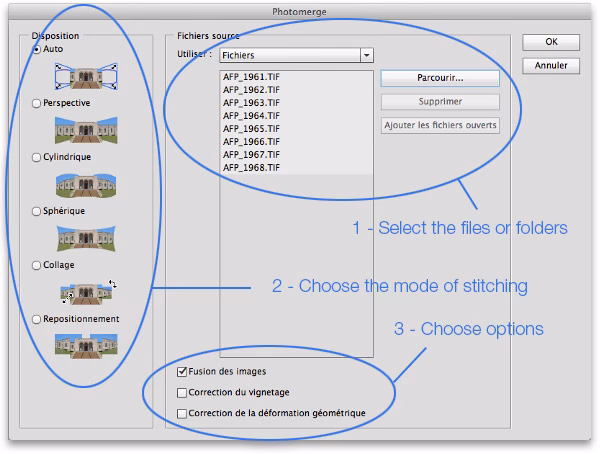Select file AFP_1968.TIF in the list
The width and height of the screenshot is (600, 454).
(x=296, y=168)
